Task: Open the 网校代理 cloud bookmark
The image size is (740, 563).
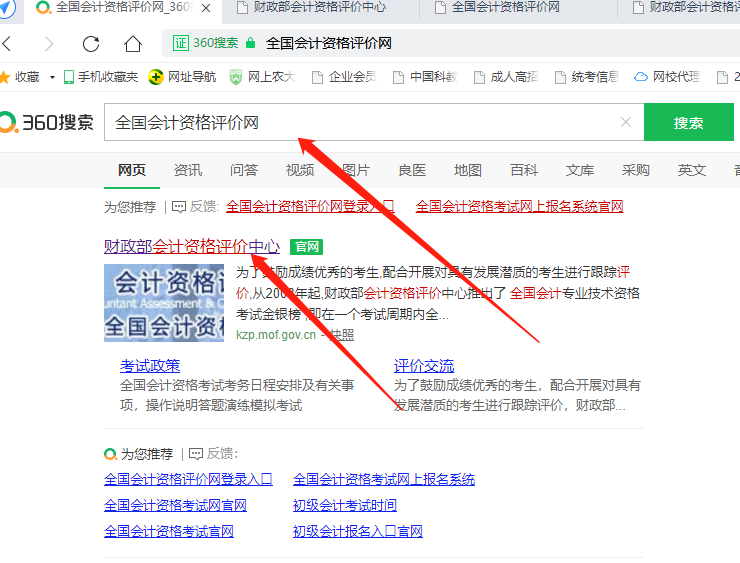Action: (667, 77)
